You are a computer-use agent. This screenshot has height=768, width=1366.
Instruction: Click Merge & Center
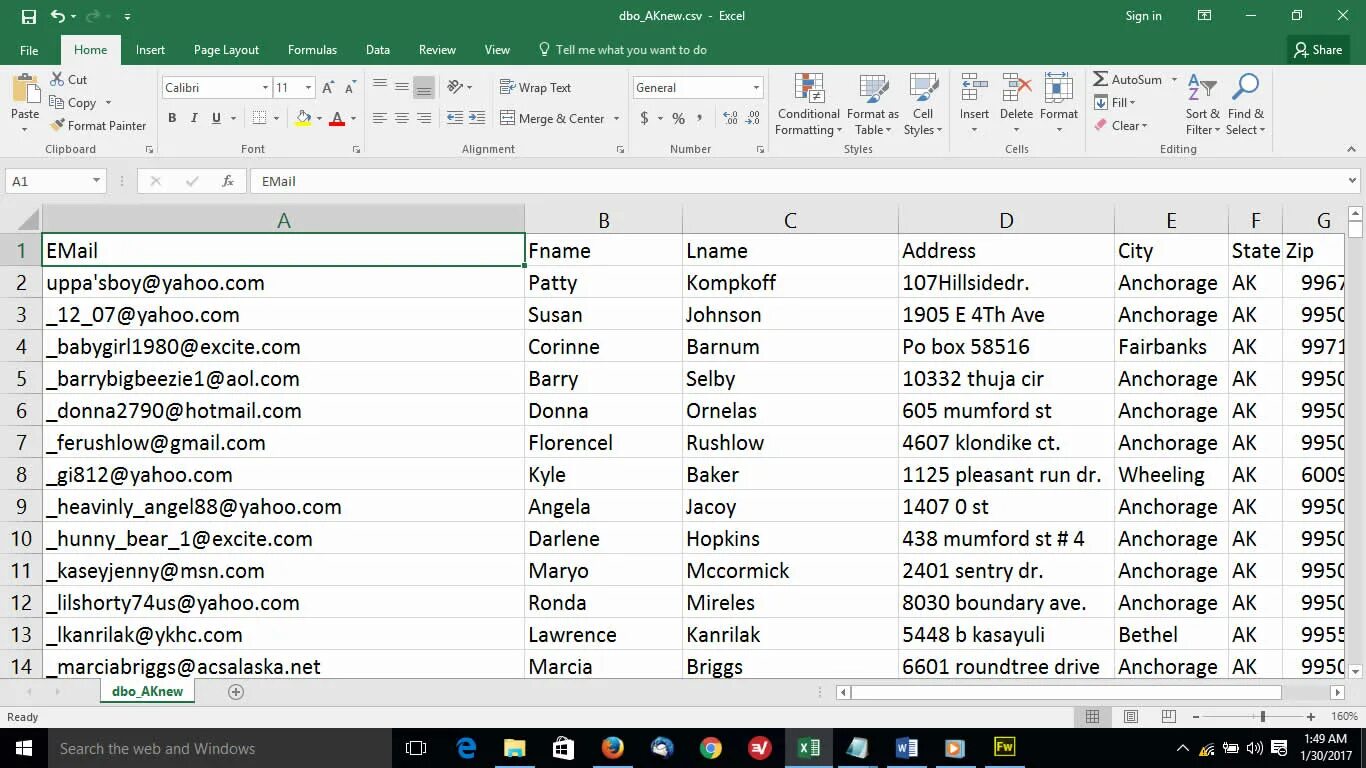[552, 118]
